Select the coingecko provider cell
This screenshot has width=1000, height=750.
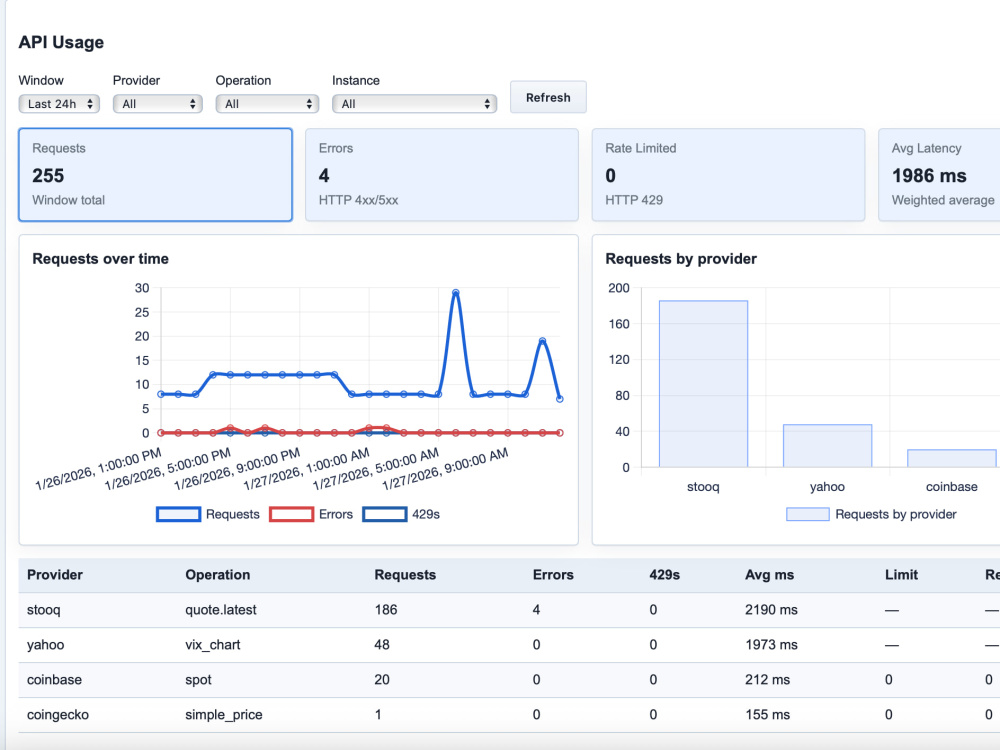[x=57, y=714]
